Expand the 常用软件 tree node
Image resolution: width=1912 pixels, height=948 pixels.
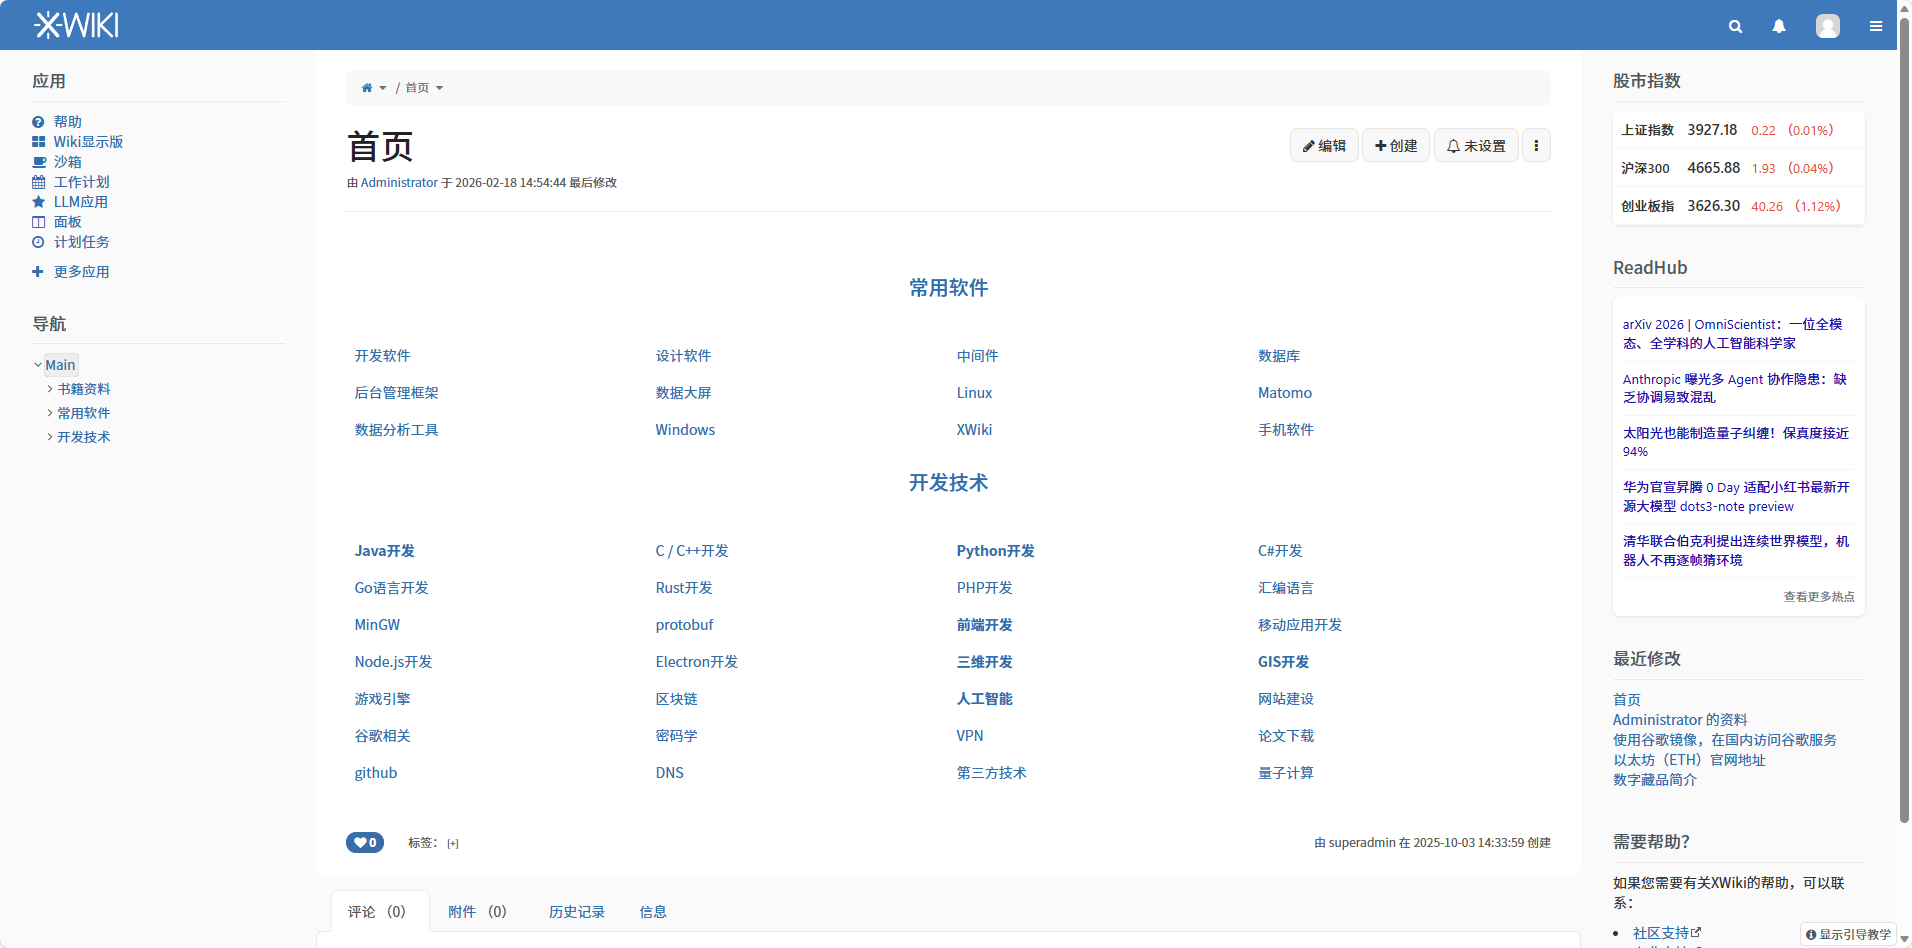pyautogui.click(x=50, y=413)
